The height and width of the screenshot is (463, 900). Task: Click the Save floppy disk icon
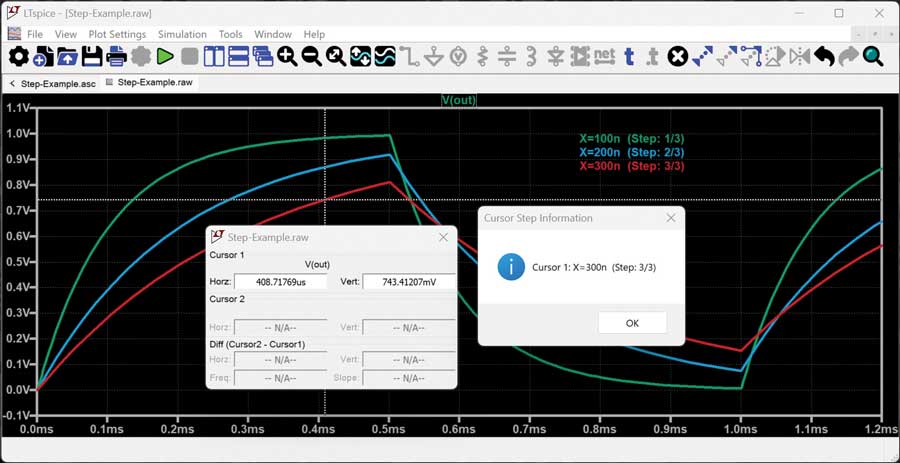coord(92,57)
